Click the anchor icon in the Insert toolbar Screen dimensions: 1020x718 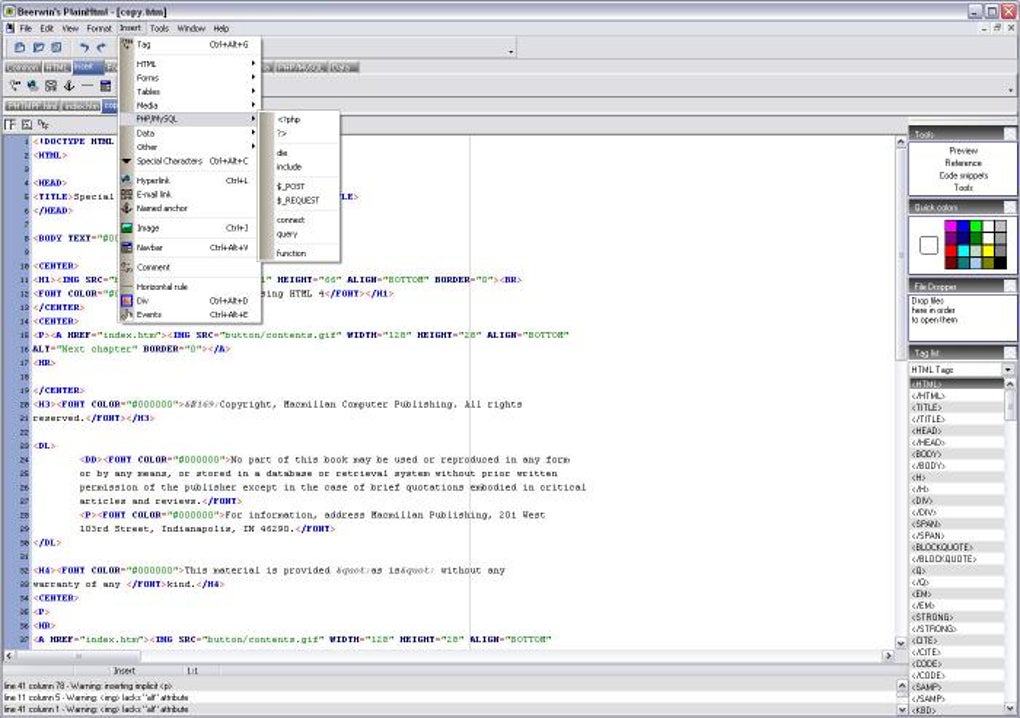click(69, 86)
